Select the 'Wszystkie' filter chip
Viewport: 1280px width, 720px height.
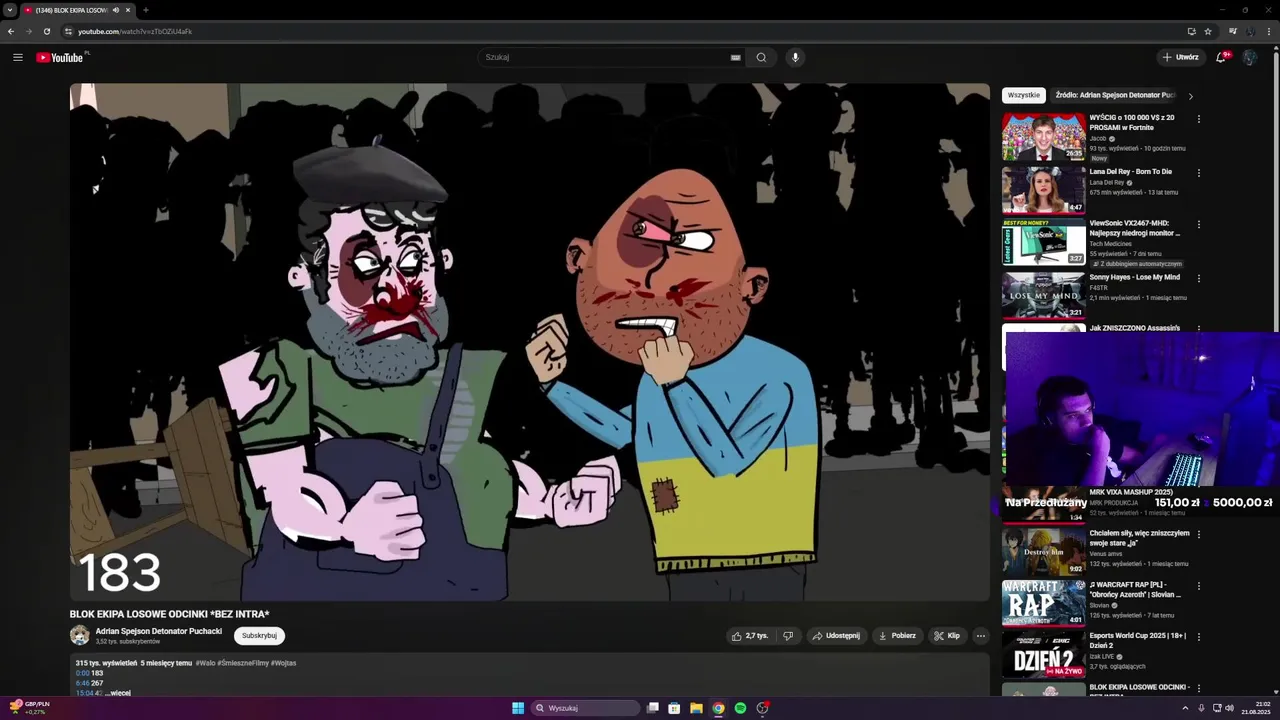1023,95
